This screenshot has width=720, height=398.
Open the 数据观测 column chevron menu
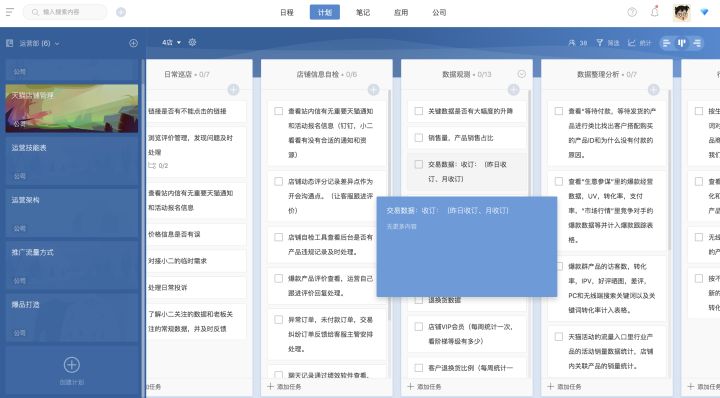[x=522, y=74]
